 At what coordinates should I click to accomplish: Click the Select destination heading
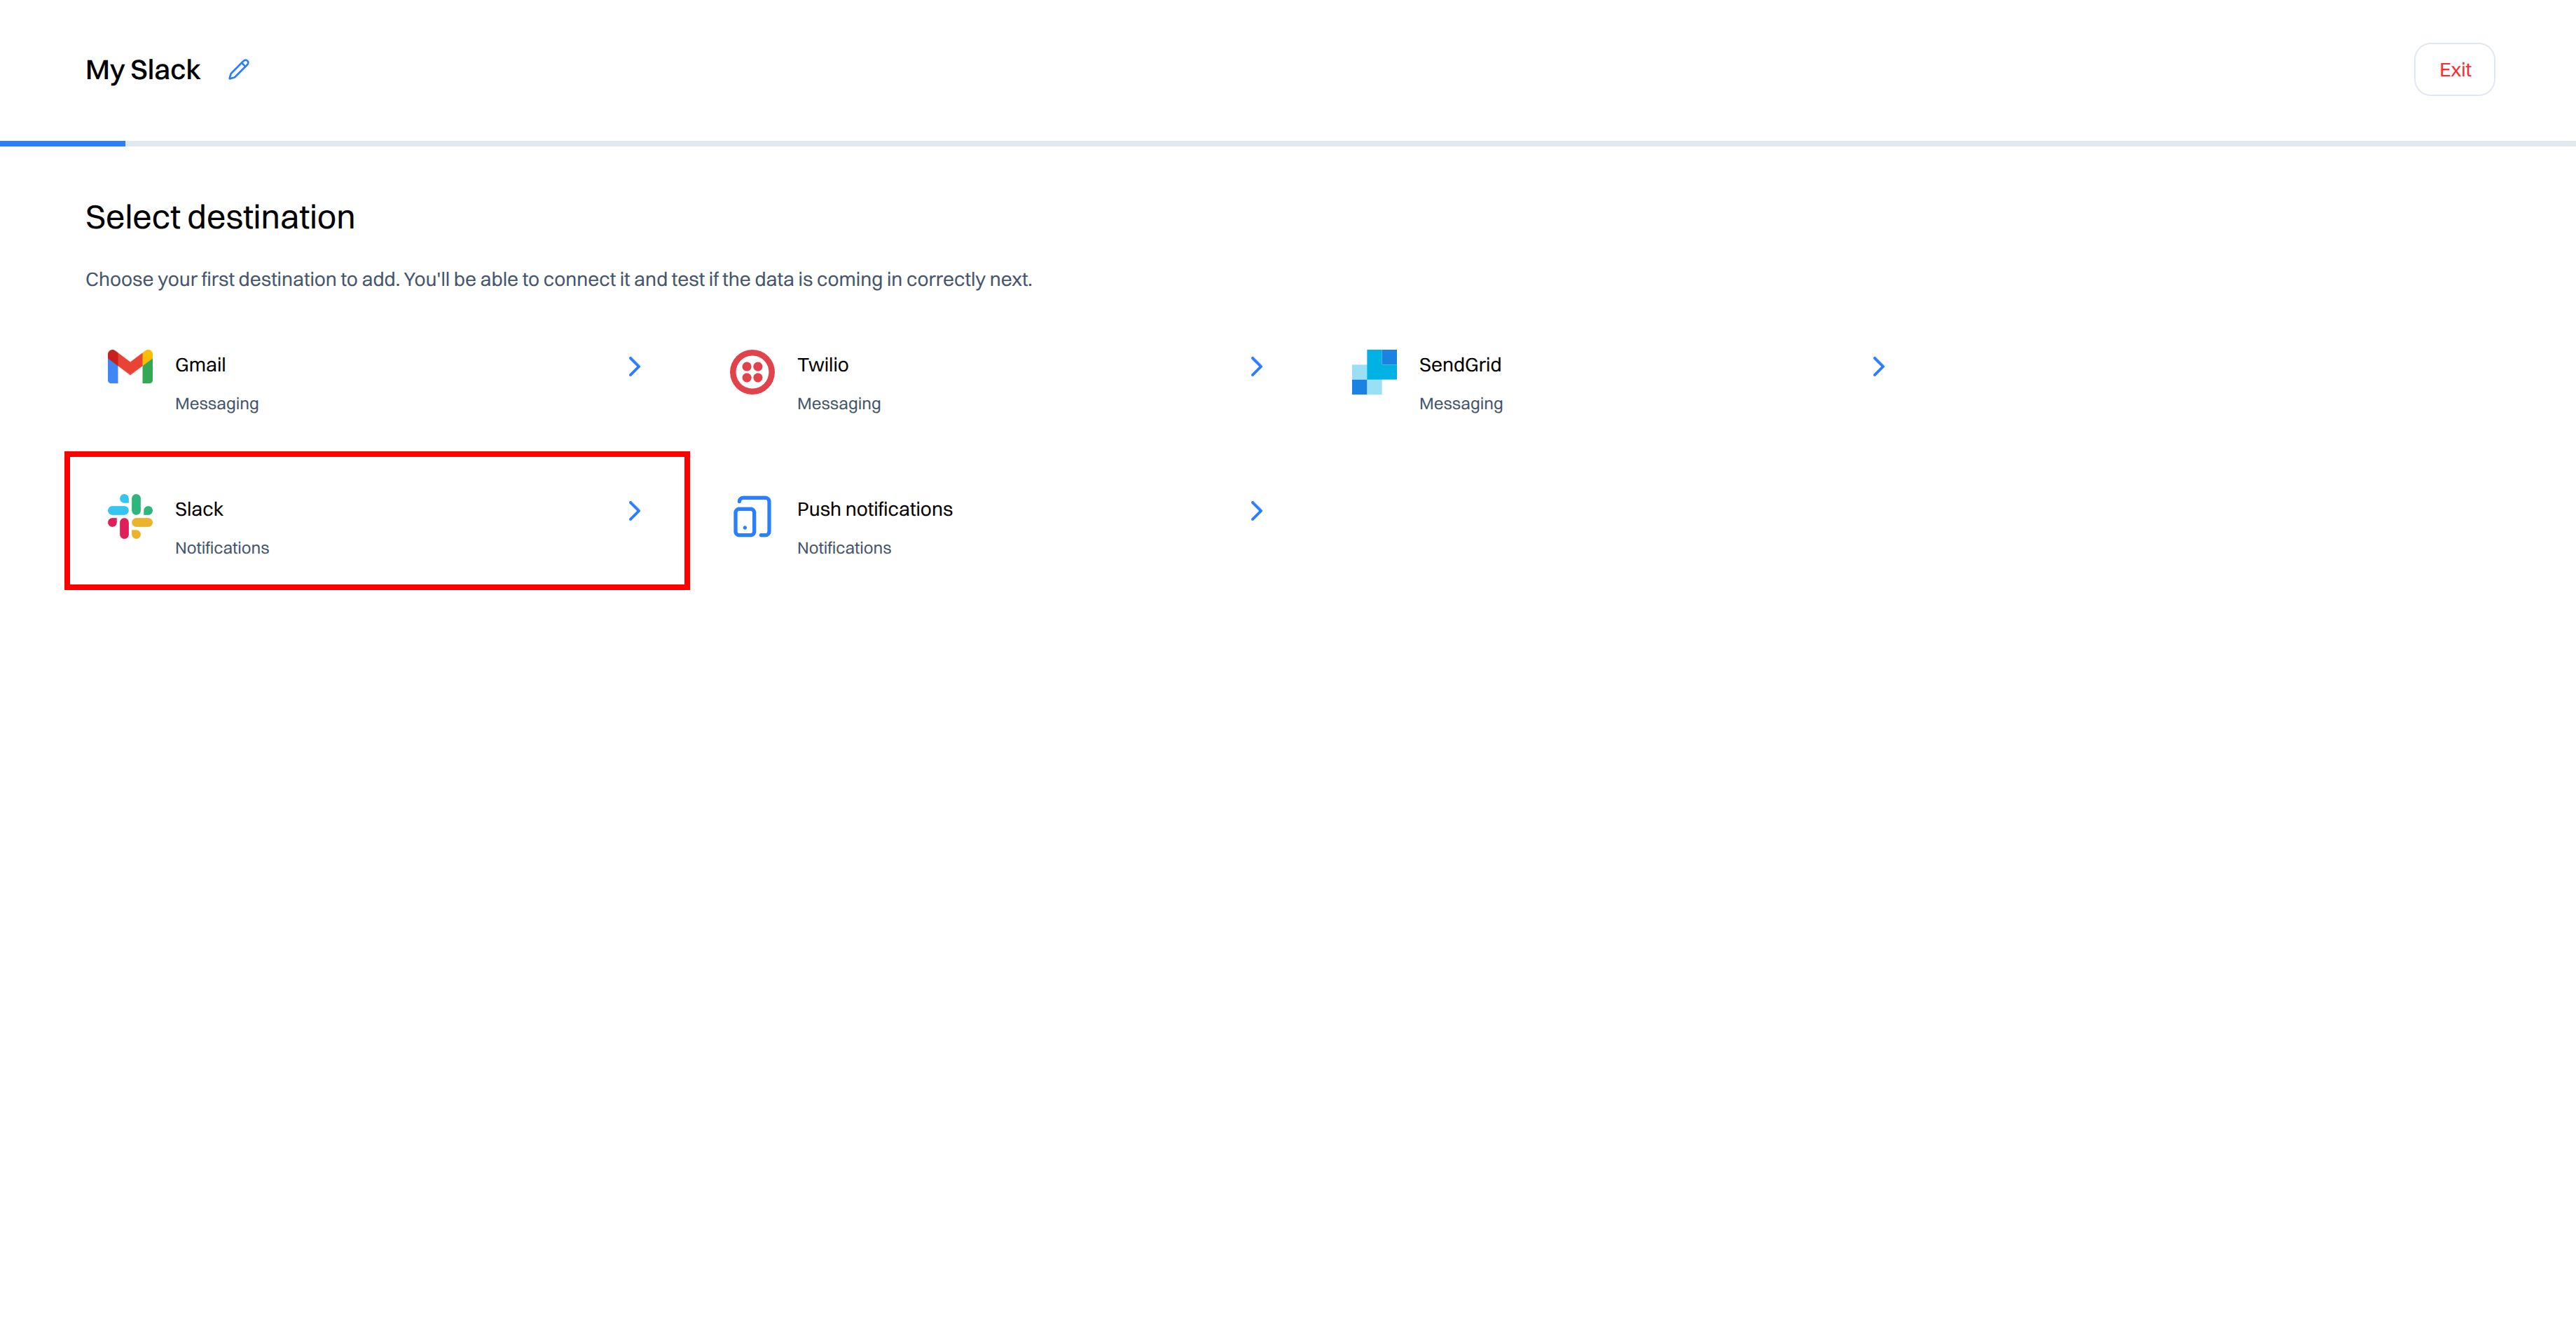(x=220, y=217)
